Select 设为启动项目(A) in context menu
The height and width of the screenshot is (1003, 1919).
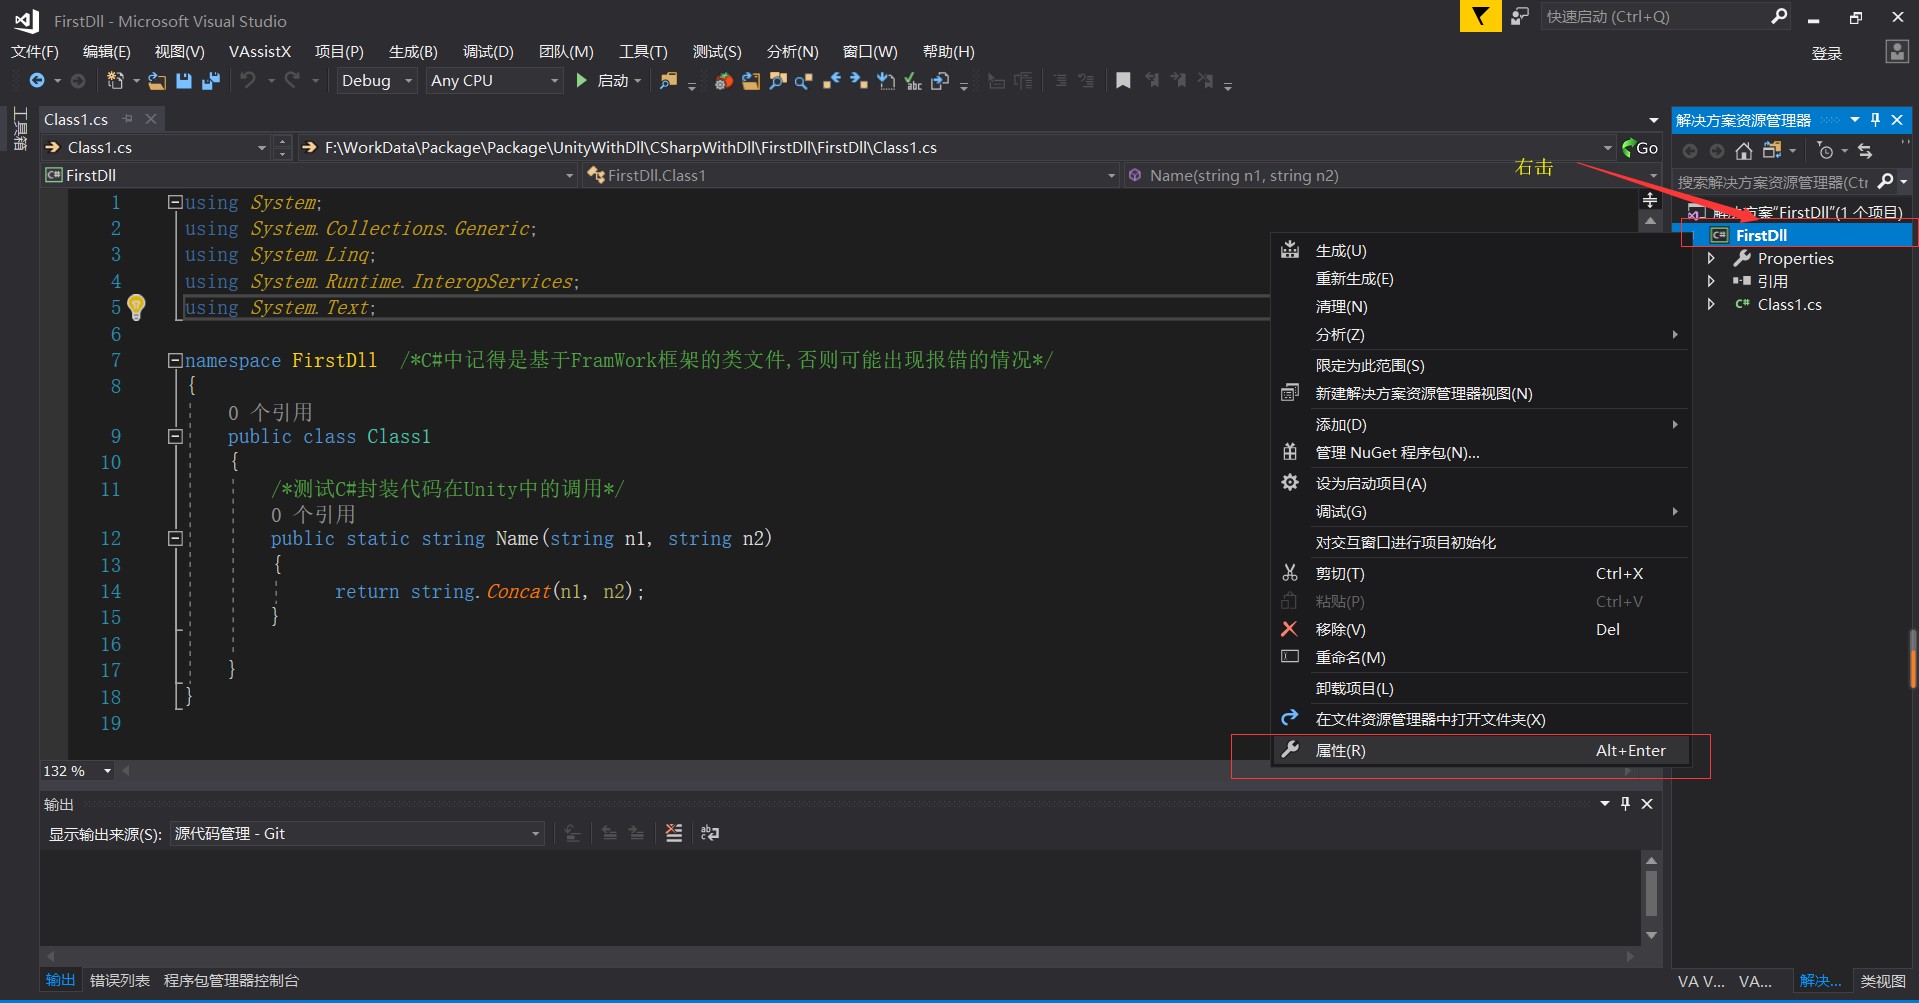(1481, 483)
